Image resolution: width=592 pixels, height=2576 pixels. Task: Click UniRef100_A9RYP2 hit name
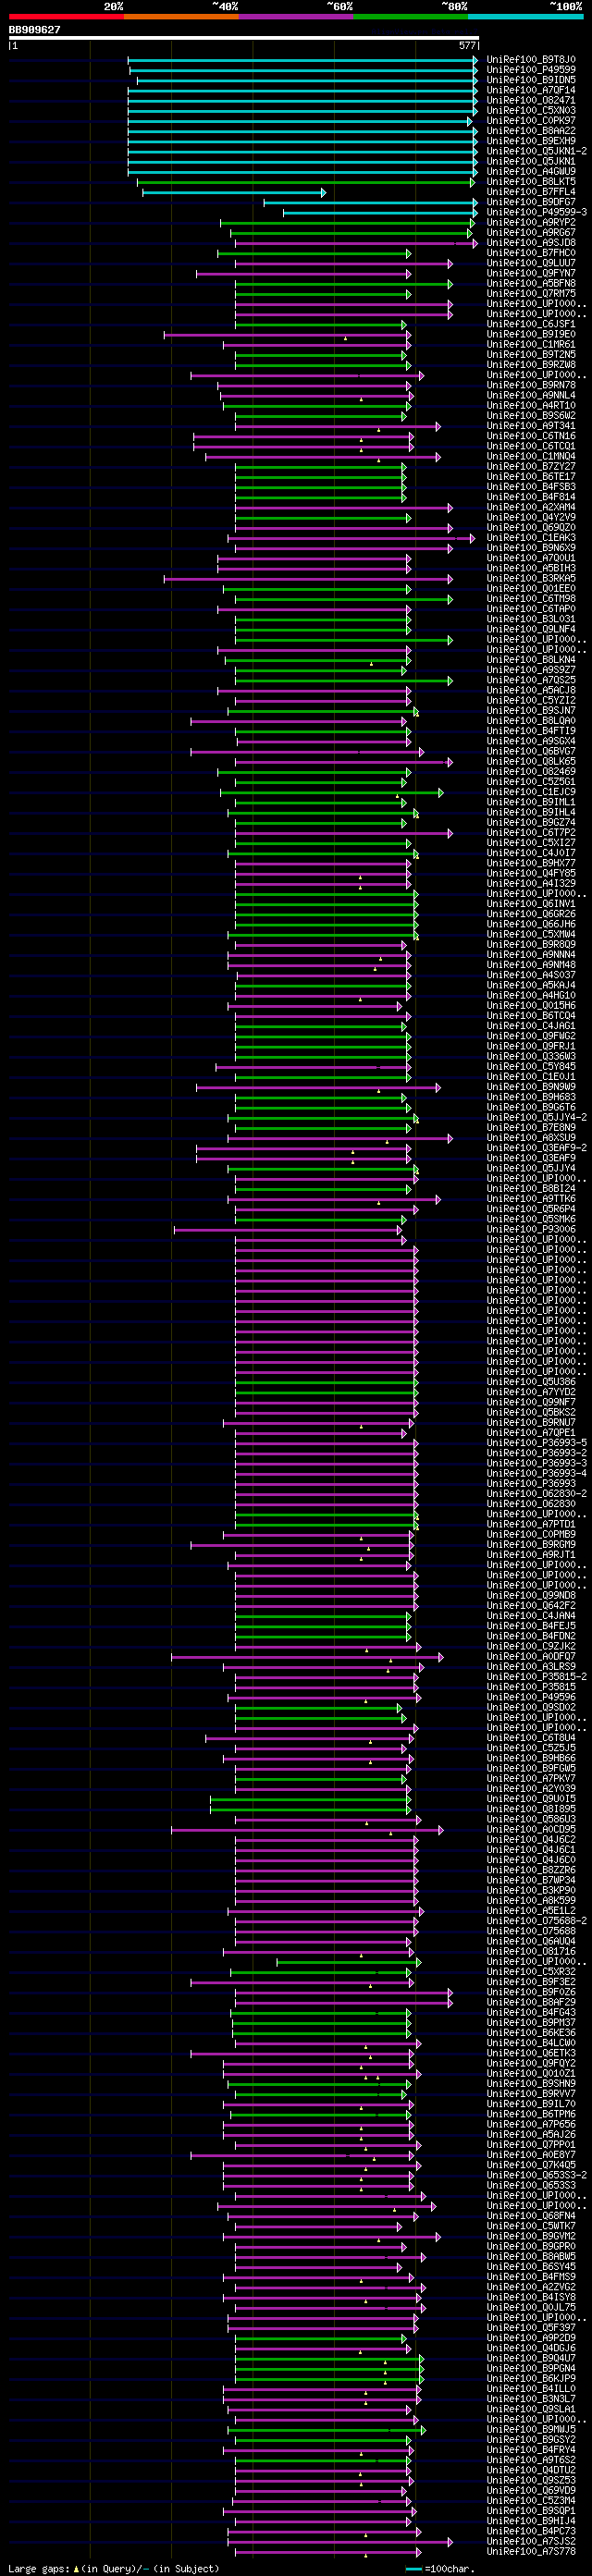click(531, 223)
